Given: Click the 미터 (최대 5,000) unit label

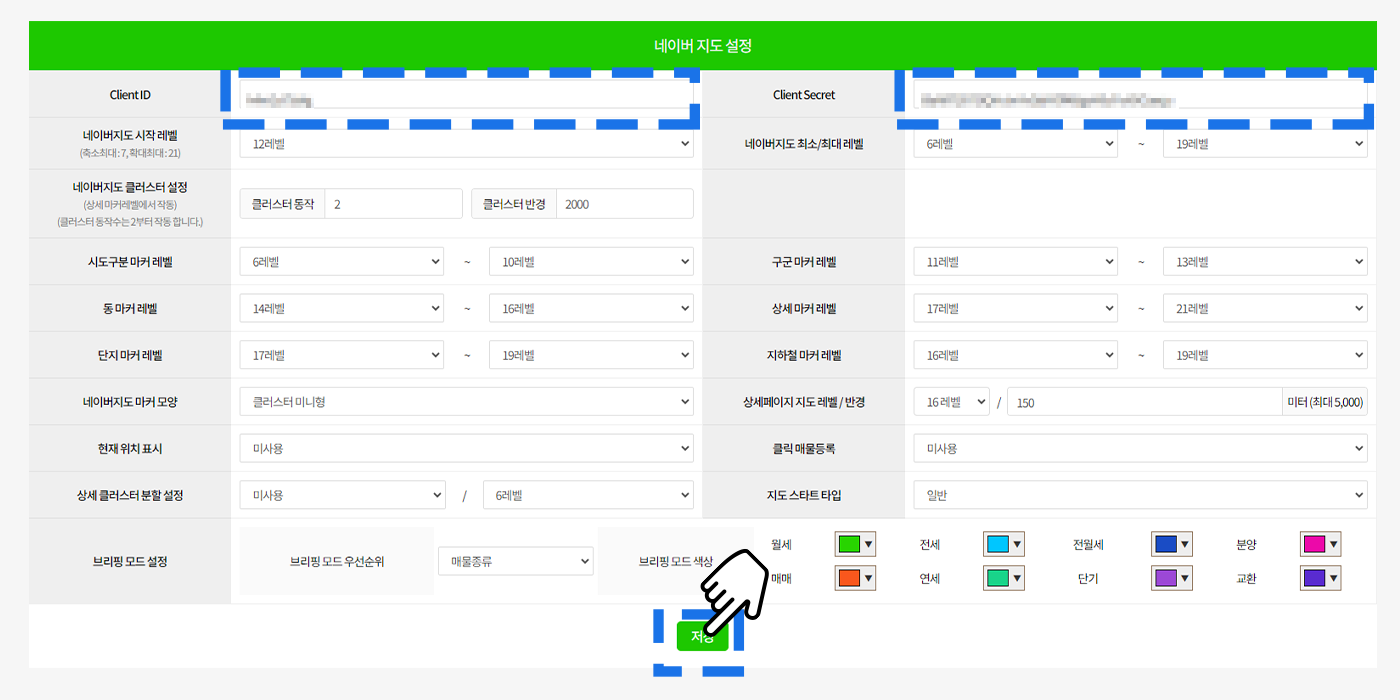Looking at the screenshot, I should pos(1324,402).
